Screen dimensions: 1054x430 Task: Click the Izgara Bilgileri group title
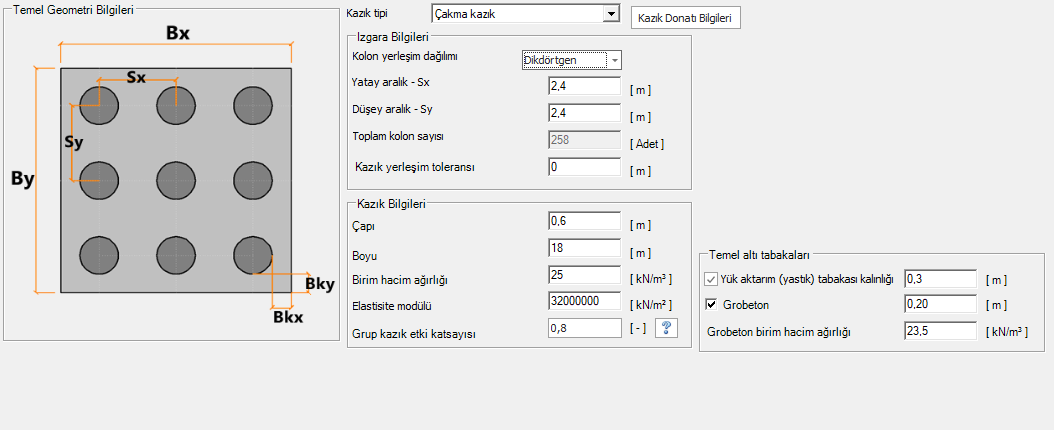point(393,38)
